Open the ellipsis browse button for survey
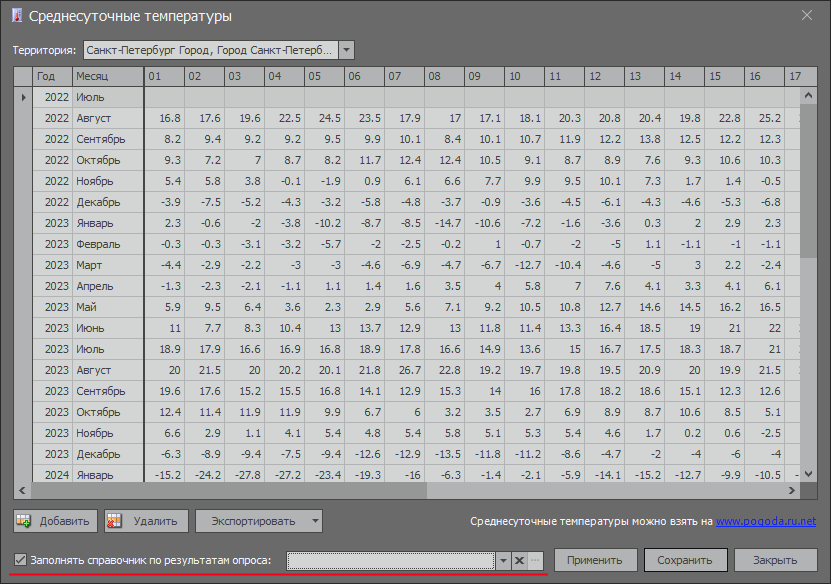This screenshot has height=584, width=831. click(535, 561)
